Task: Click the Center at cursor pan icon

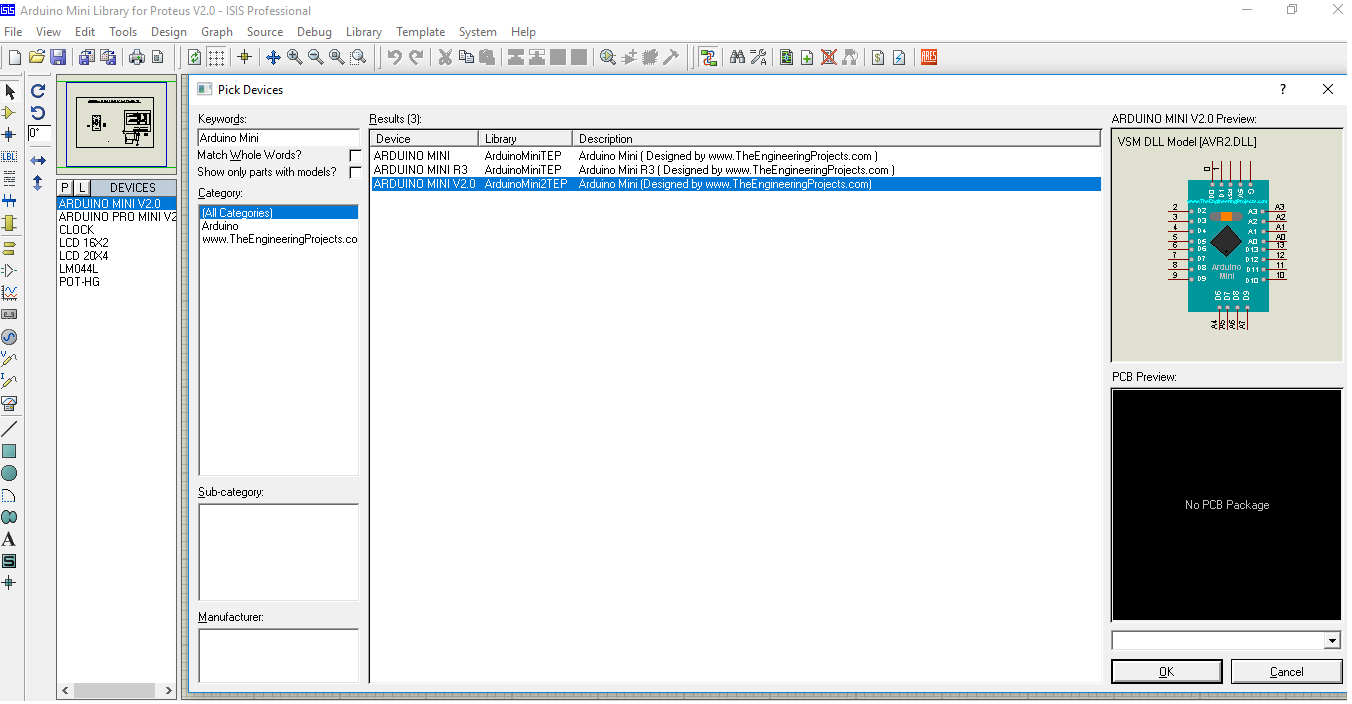Action: pos(272,57)
